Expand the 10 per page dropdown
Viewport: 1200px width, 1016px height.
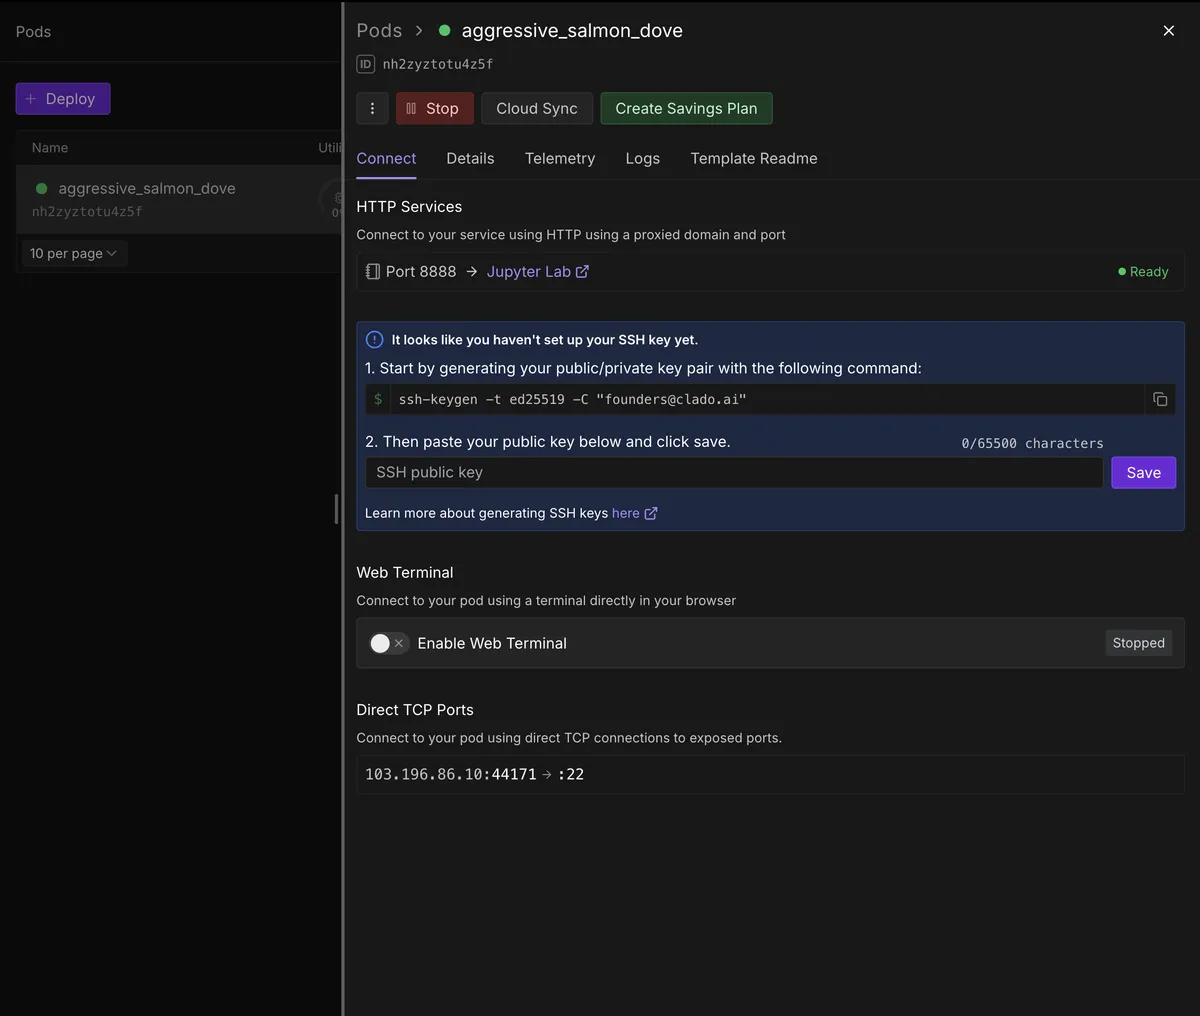pyautogui.click(x=73, y=254)
